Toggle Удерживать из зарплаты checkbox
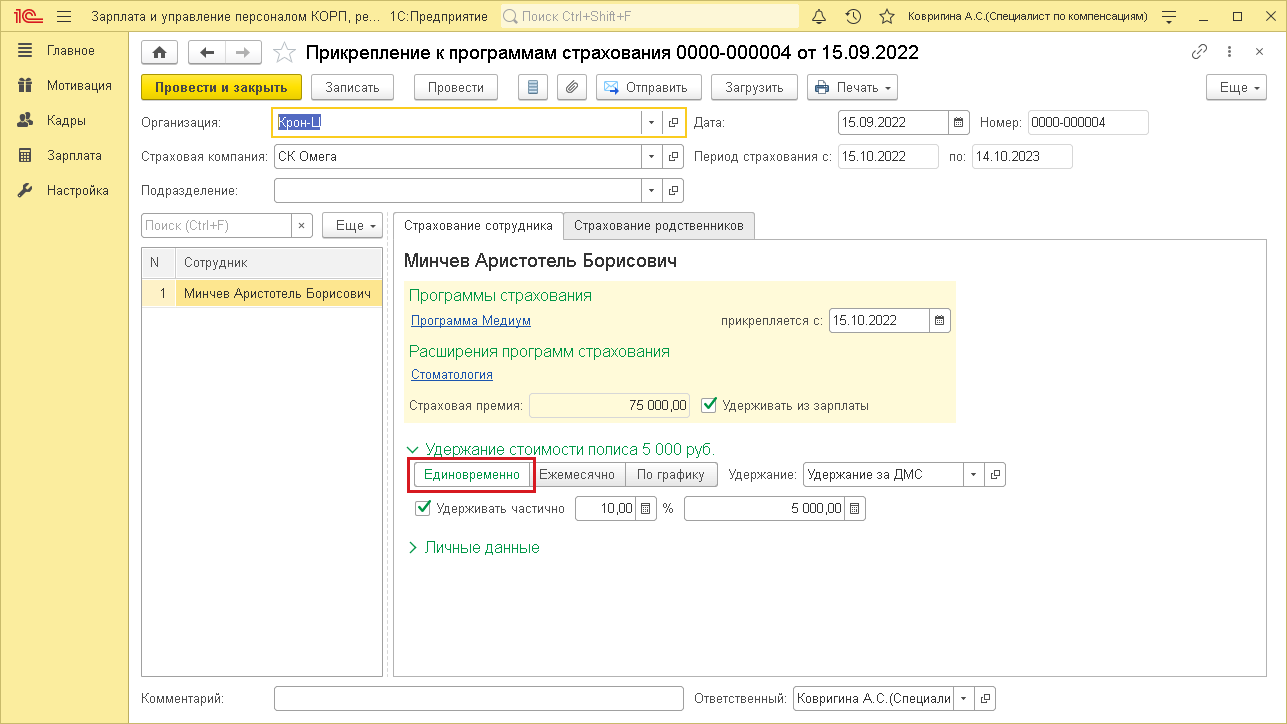1287x724 pixels. pos(710,405)
